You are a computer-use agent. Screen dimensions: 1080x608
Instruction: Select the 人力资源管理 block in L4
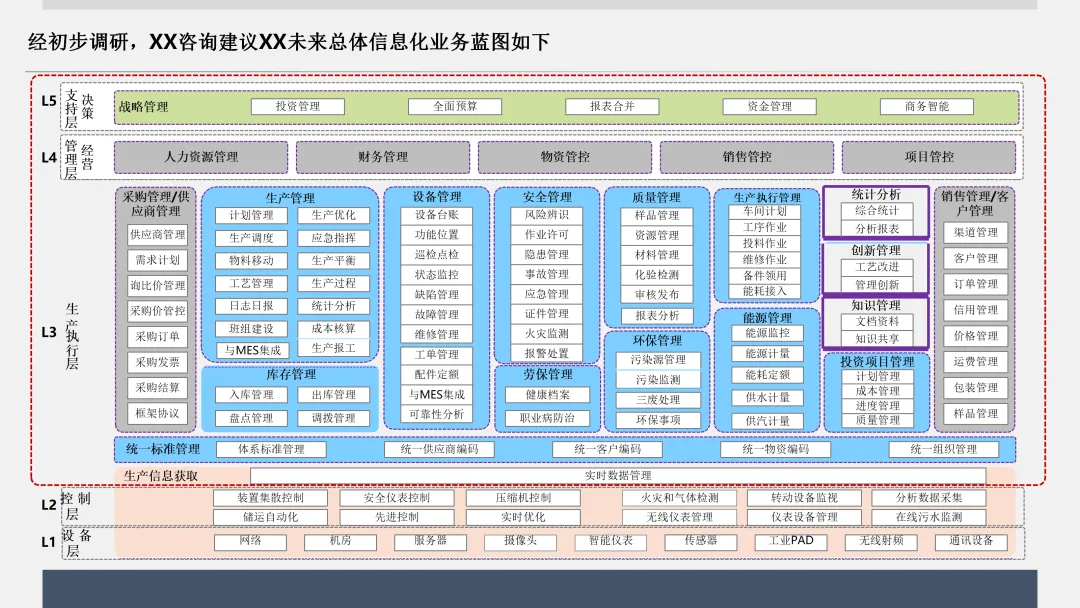(x=201, y=157)
